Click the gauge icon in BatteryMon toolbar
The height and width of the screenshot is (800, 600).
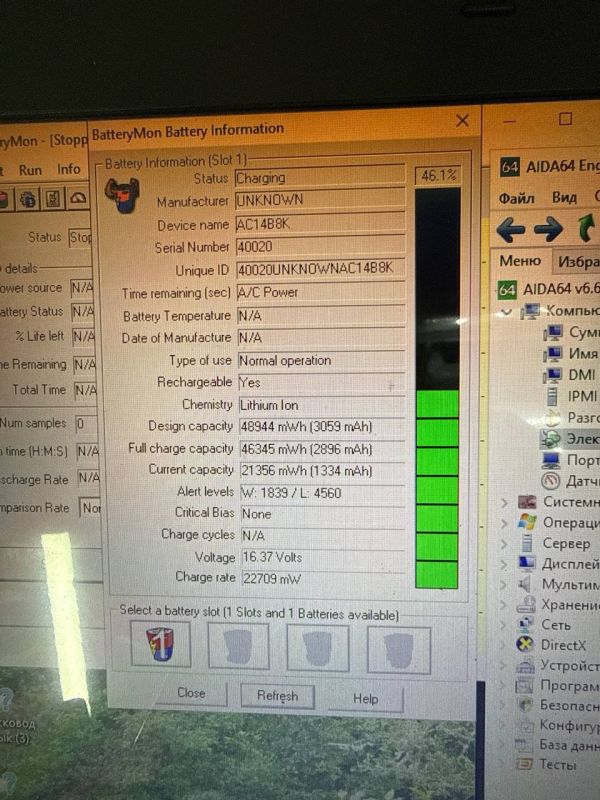[78, 198]
